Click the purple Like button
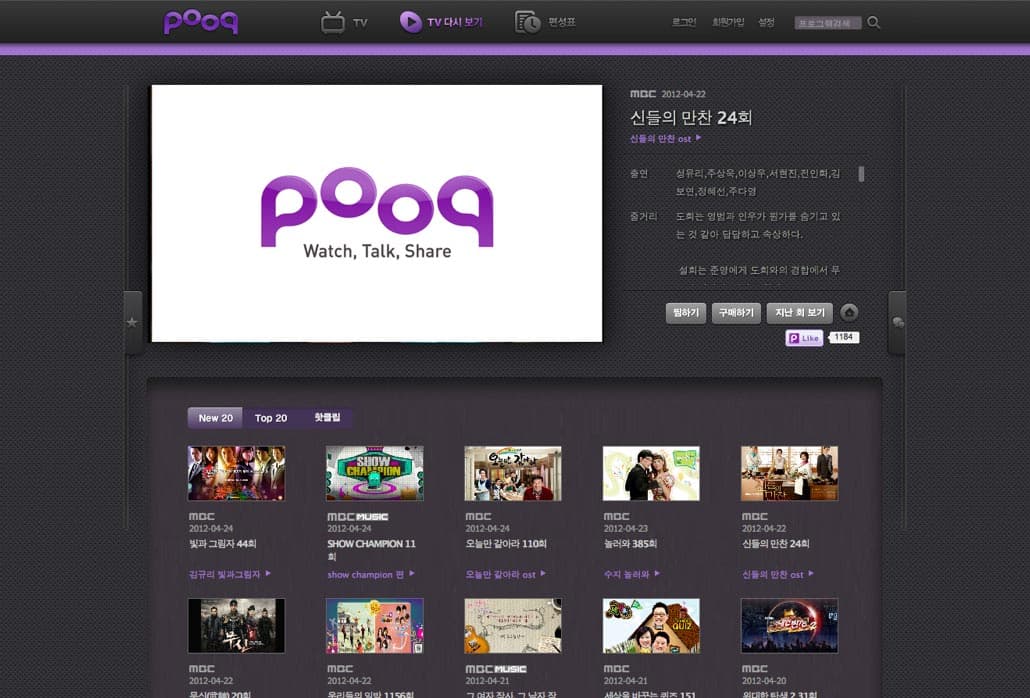The image size is (1030, 698). click(x=804, y=338)
